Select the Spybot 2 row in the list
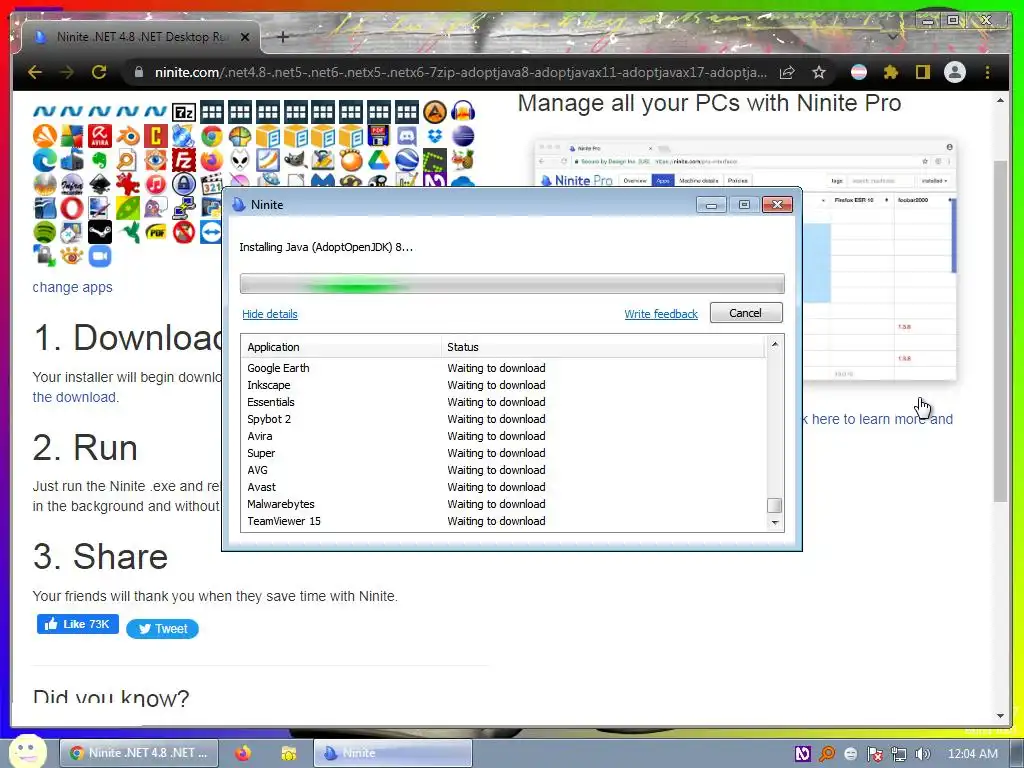The image size is (1024, 768). [x=503, y=419]
